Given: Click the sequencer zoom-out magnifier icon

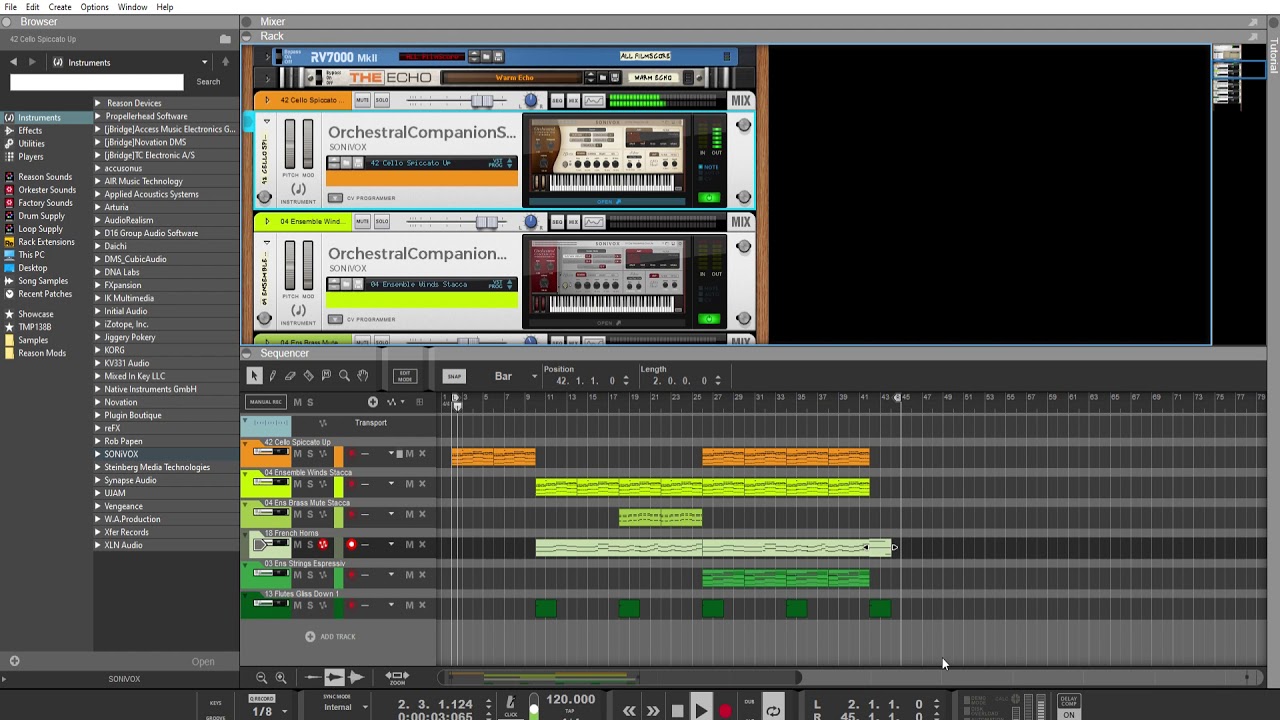Looking at the screenshot, I should pyautogui.click(x=261, y=677).
